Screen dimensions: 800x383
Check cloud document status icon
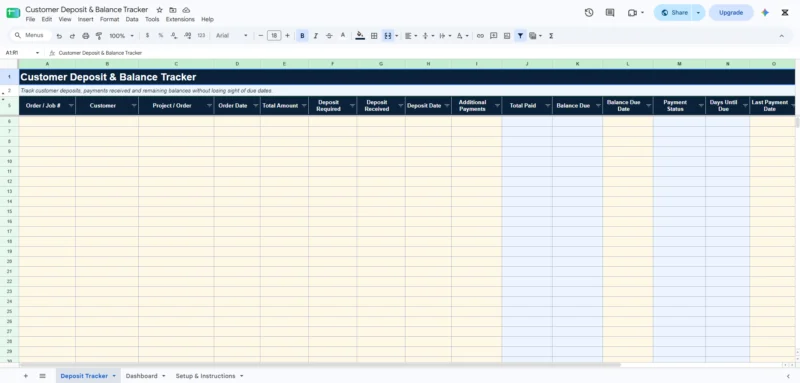point(186,10)
